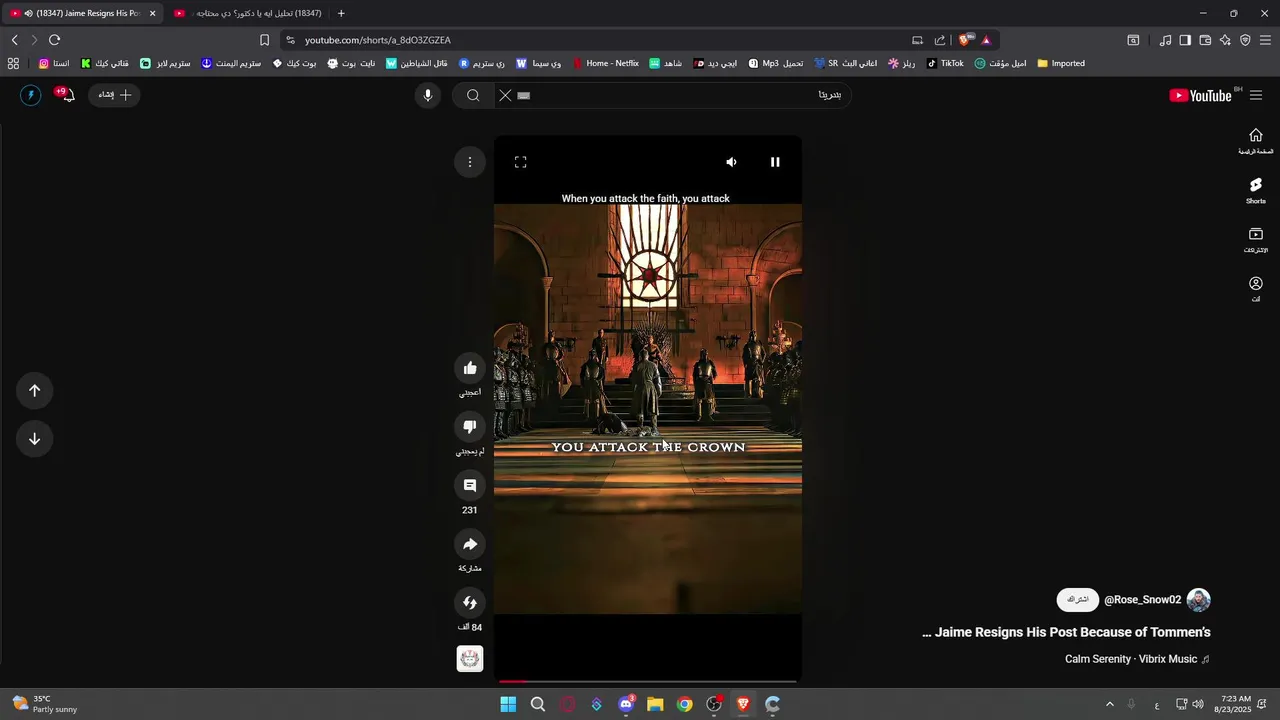Screen dimensions: 1280x720
Task: Open the YouTube hamburger guide menu
Action: pyautogui.click(x=1256, y=95)
